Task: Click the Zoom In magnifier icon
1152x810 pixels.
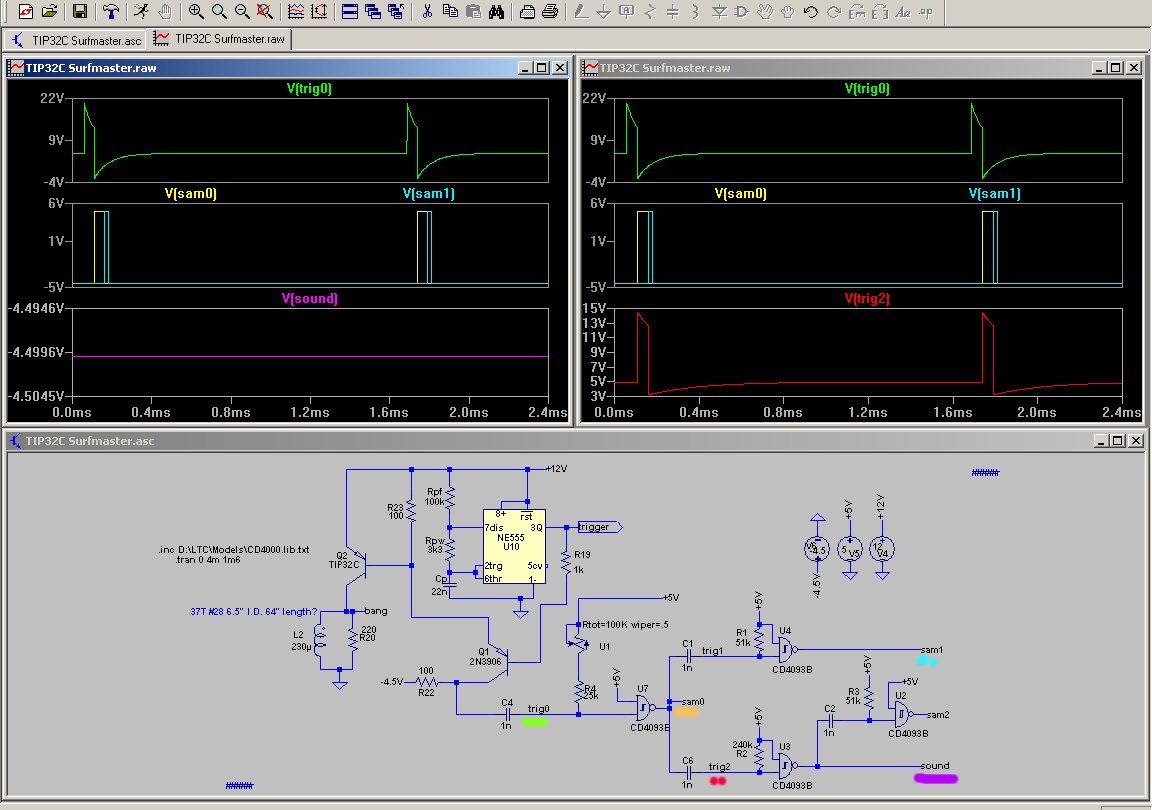Action: [x=196, y=12]
